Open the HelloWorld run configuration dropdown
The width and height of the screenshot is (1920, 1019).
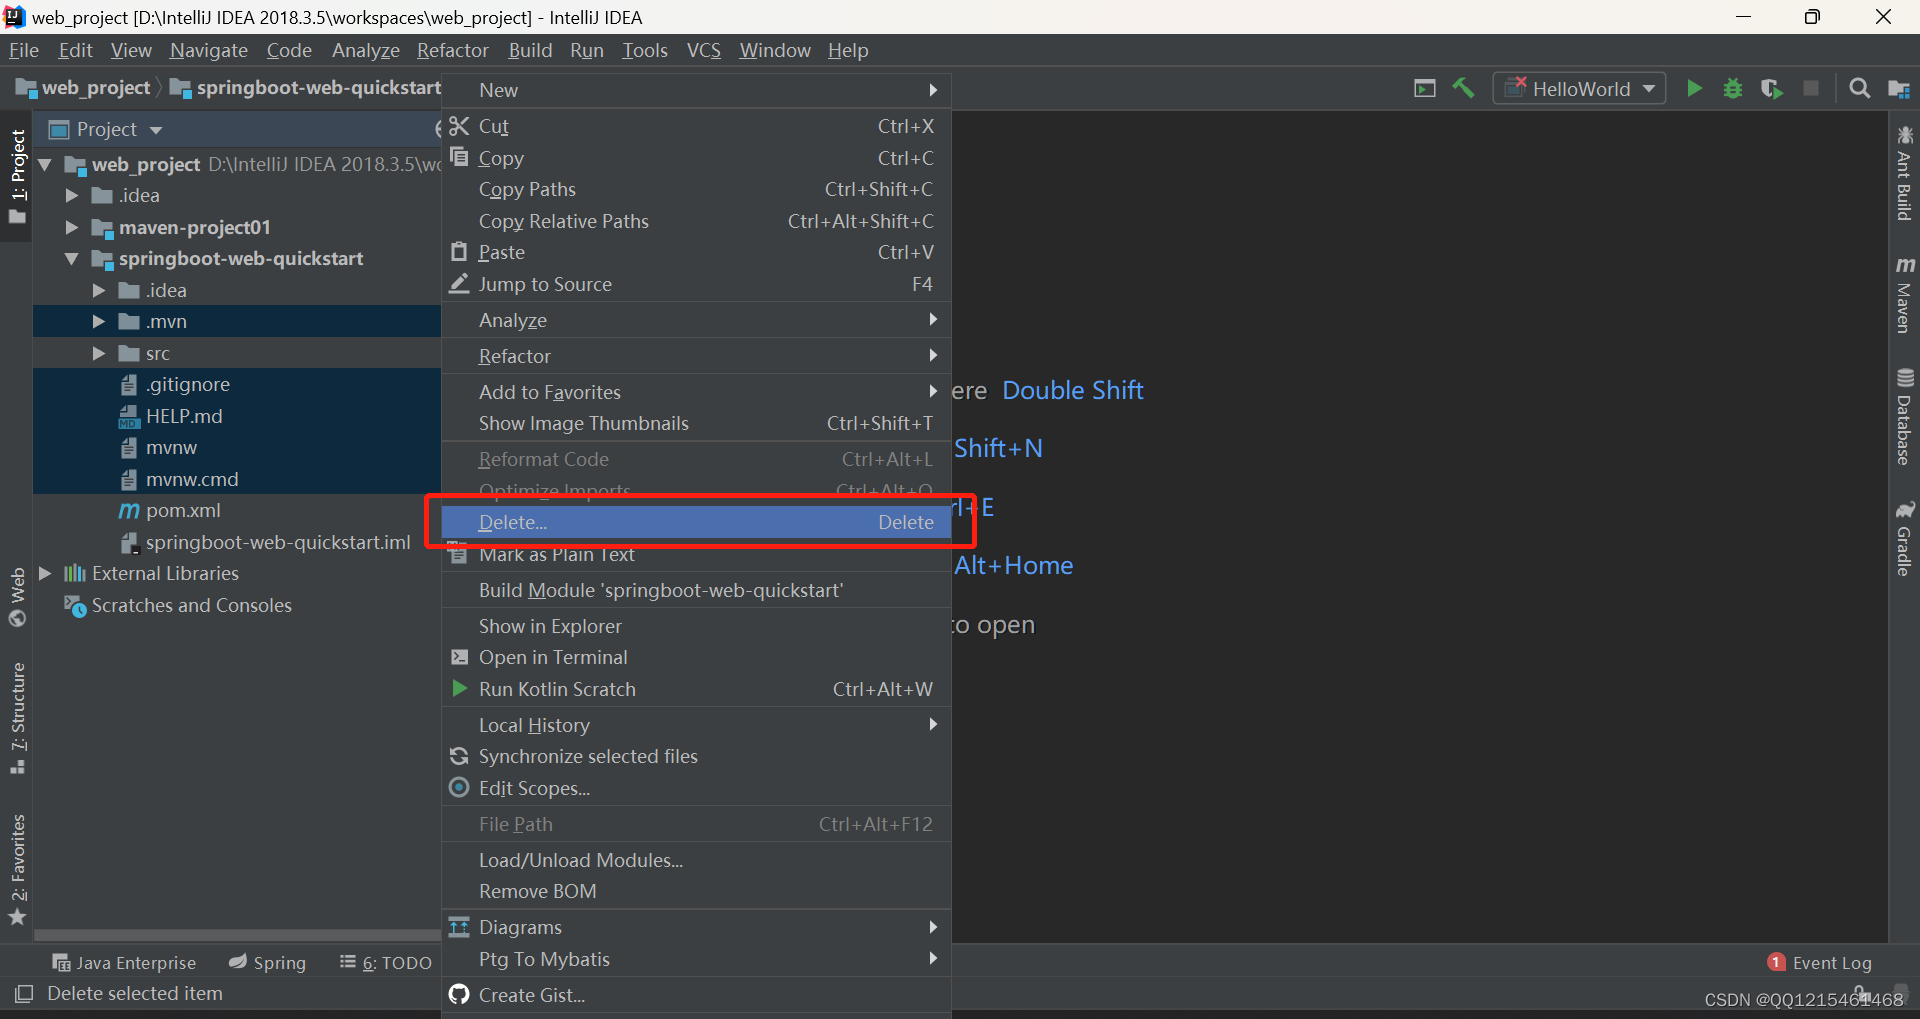pos(1580,89)
